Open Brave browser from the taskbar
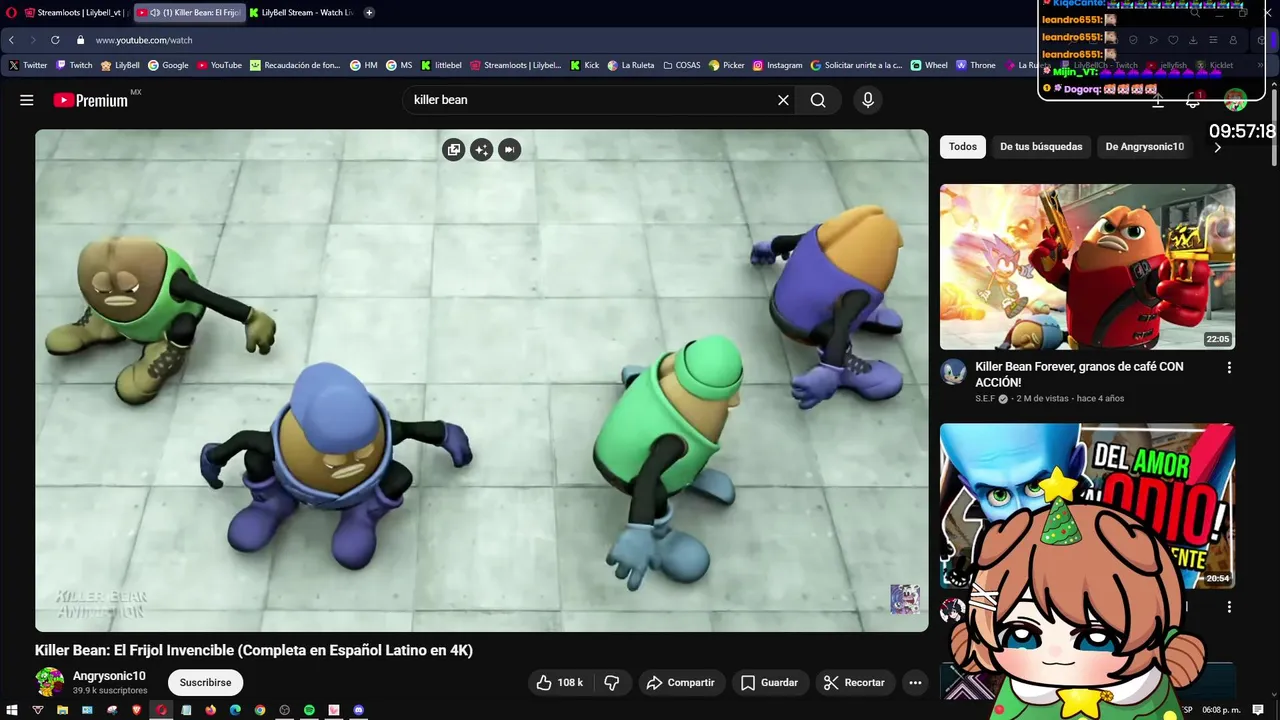The image size is (1280, 720). pos(136,710)
